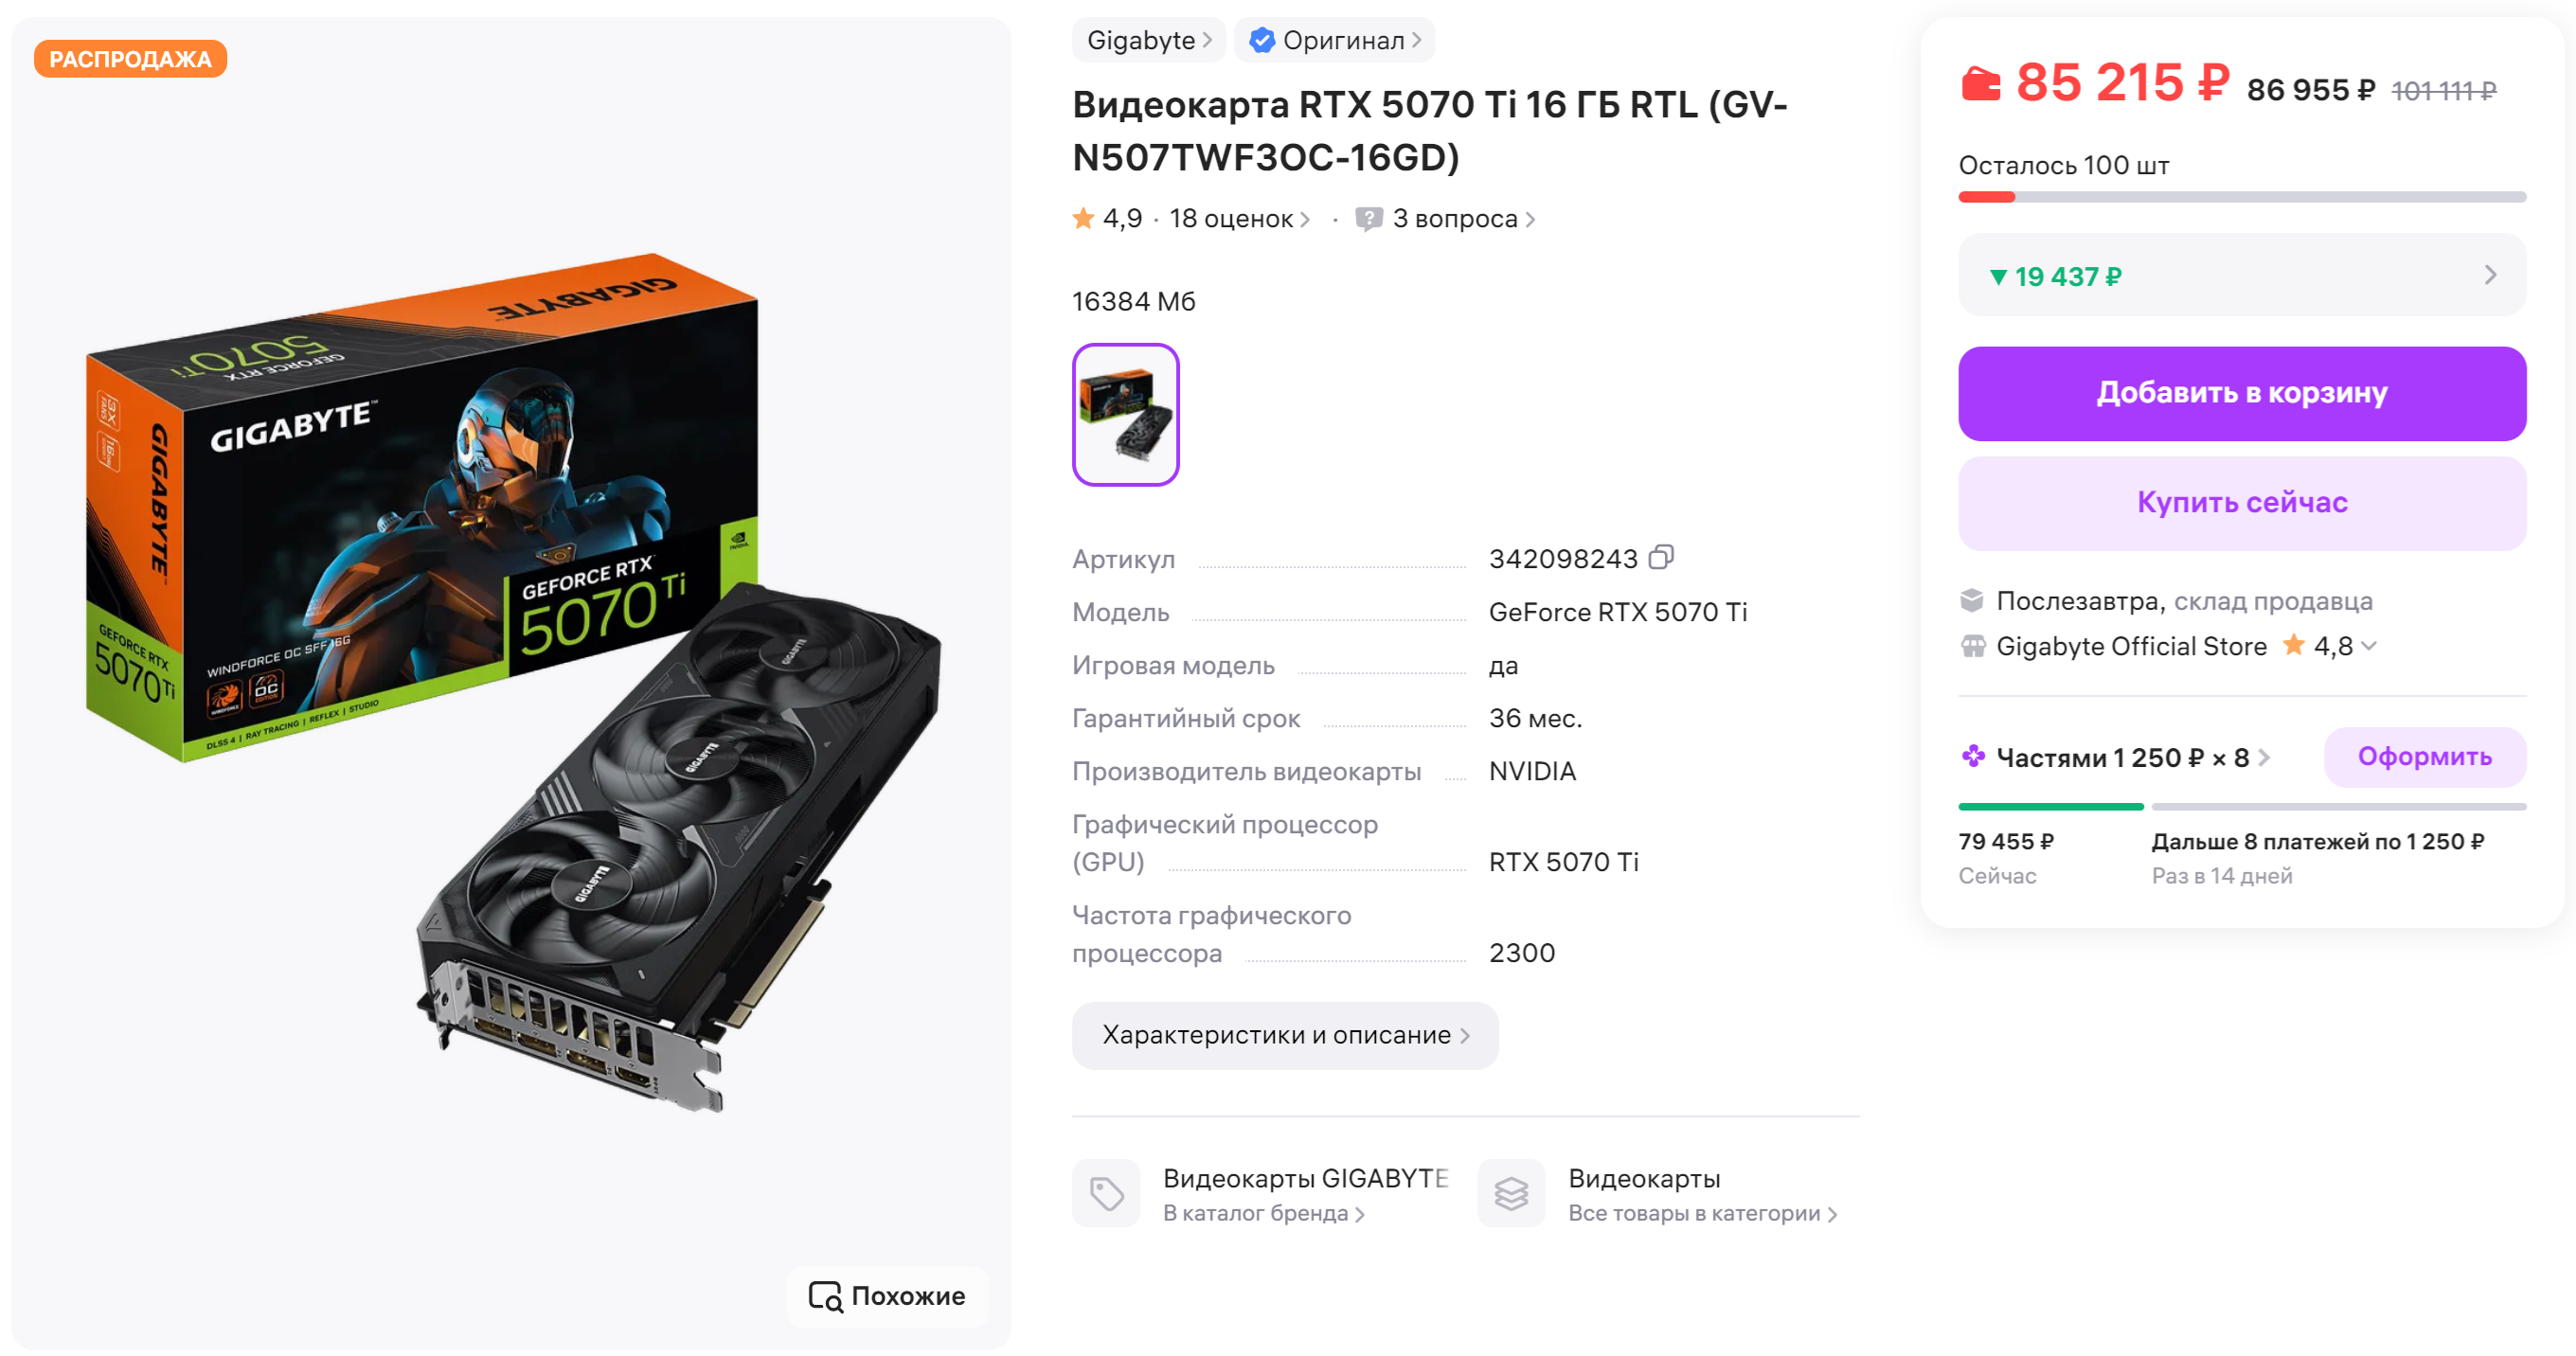Click the wallet price icon
2576x1356 pixels.
tap(1980, 84)
